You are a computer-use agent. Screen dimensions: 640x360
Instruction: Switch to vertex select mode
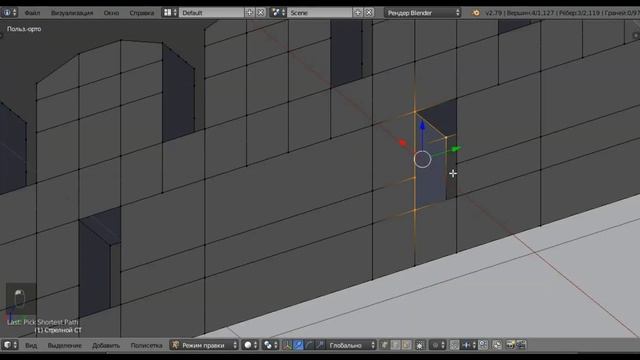click(384, 345)
